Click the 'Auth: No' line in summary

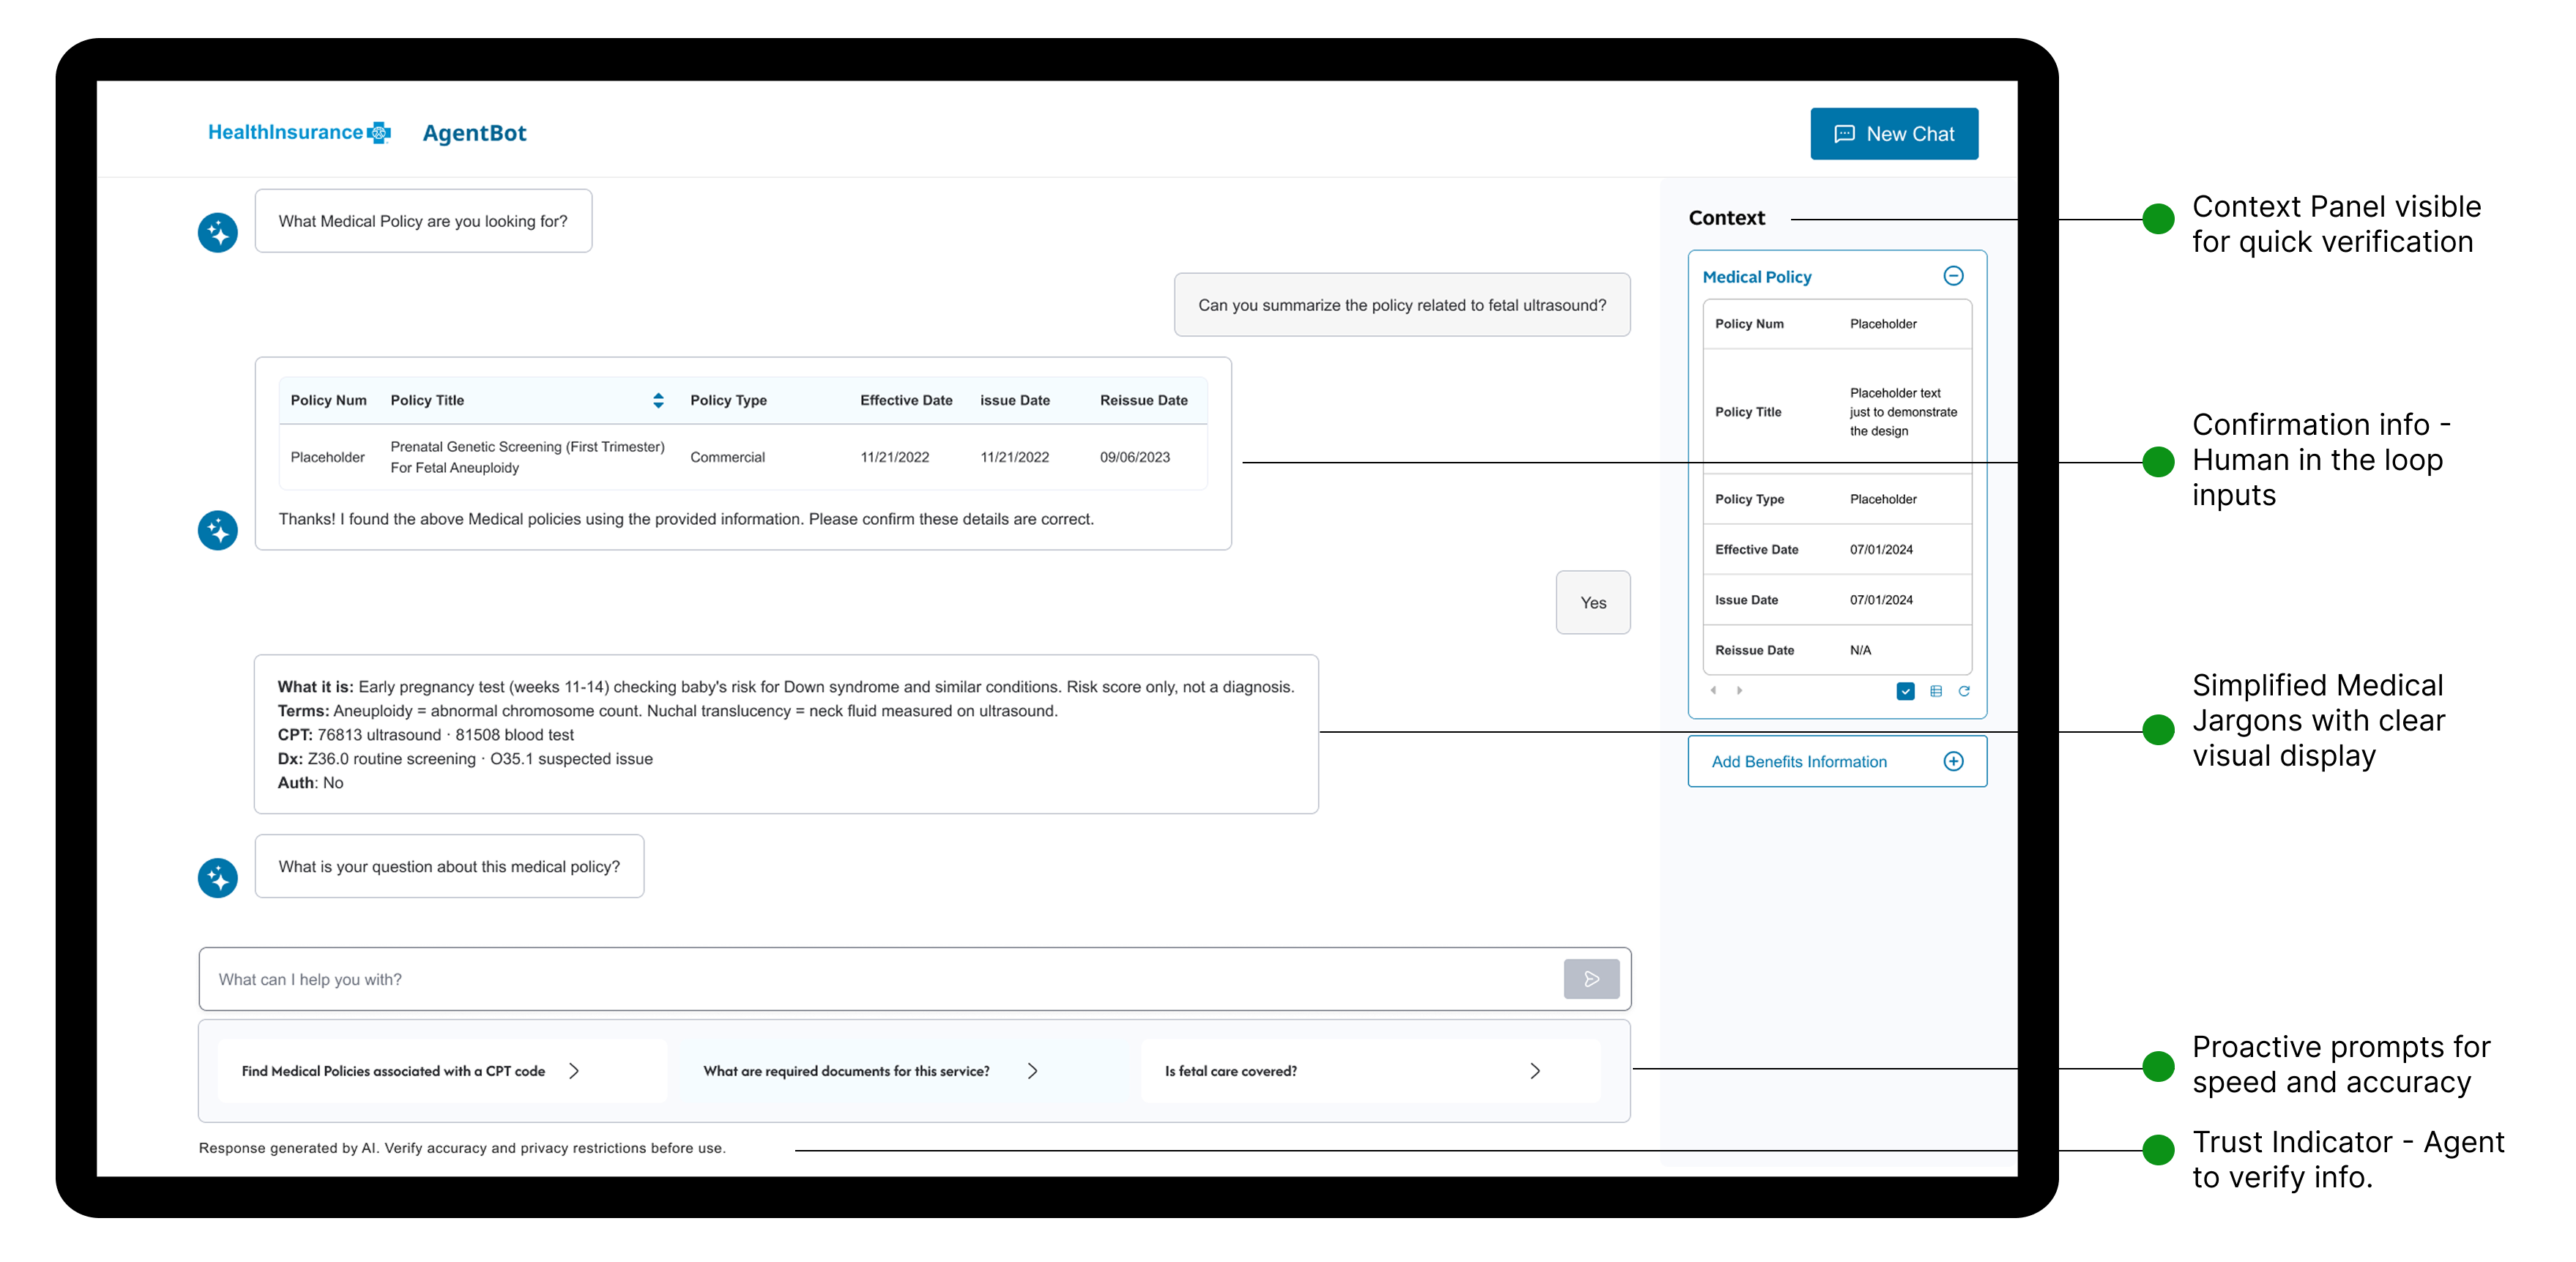pos(310,783)
